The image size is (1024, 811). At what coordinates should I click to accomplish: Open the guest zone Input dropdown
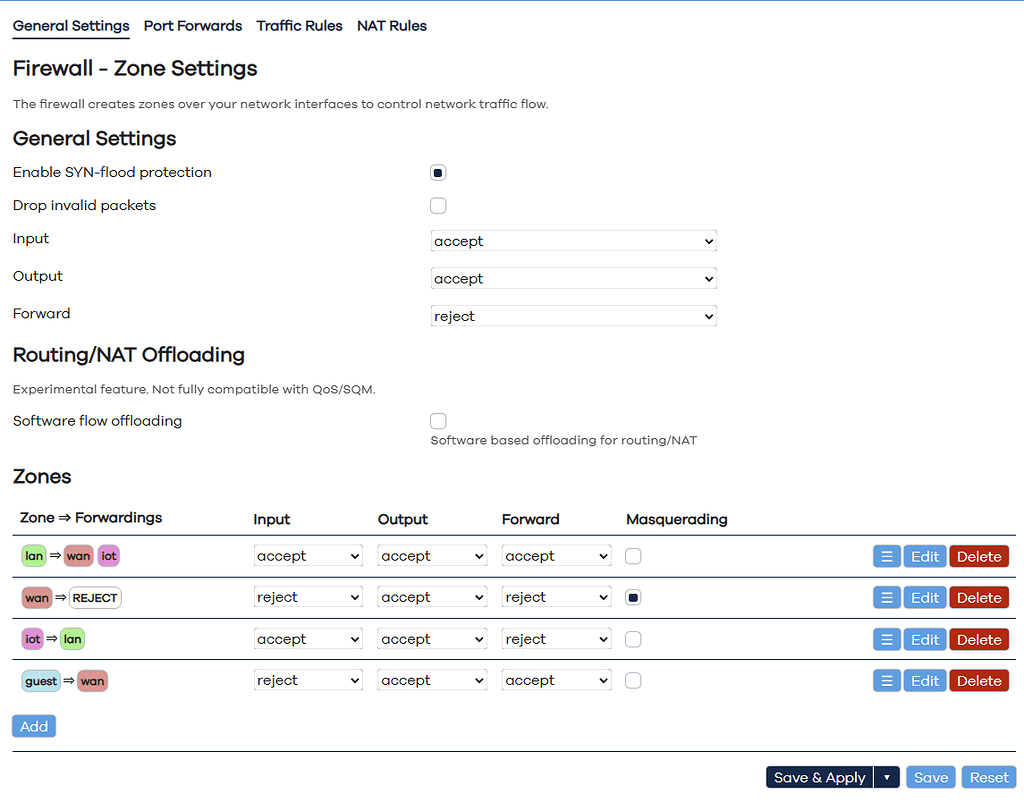tap(308, 681)
